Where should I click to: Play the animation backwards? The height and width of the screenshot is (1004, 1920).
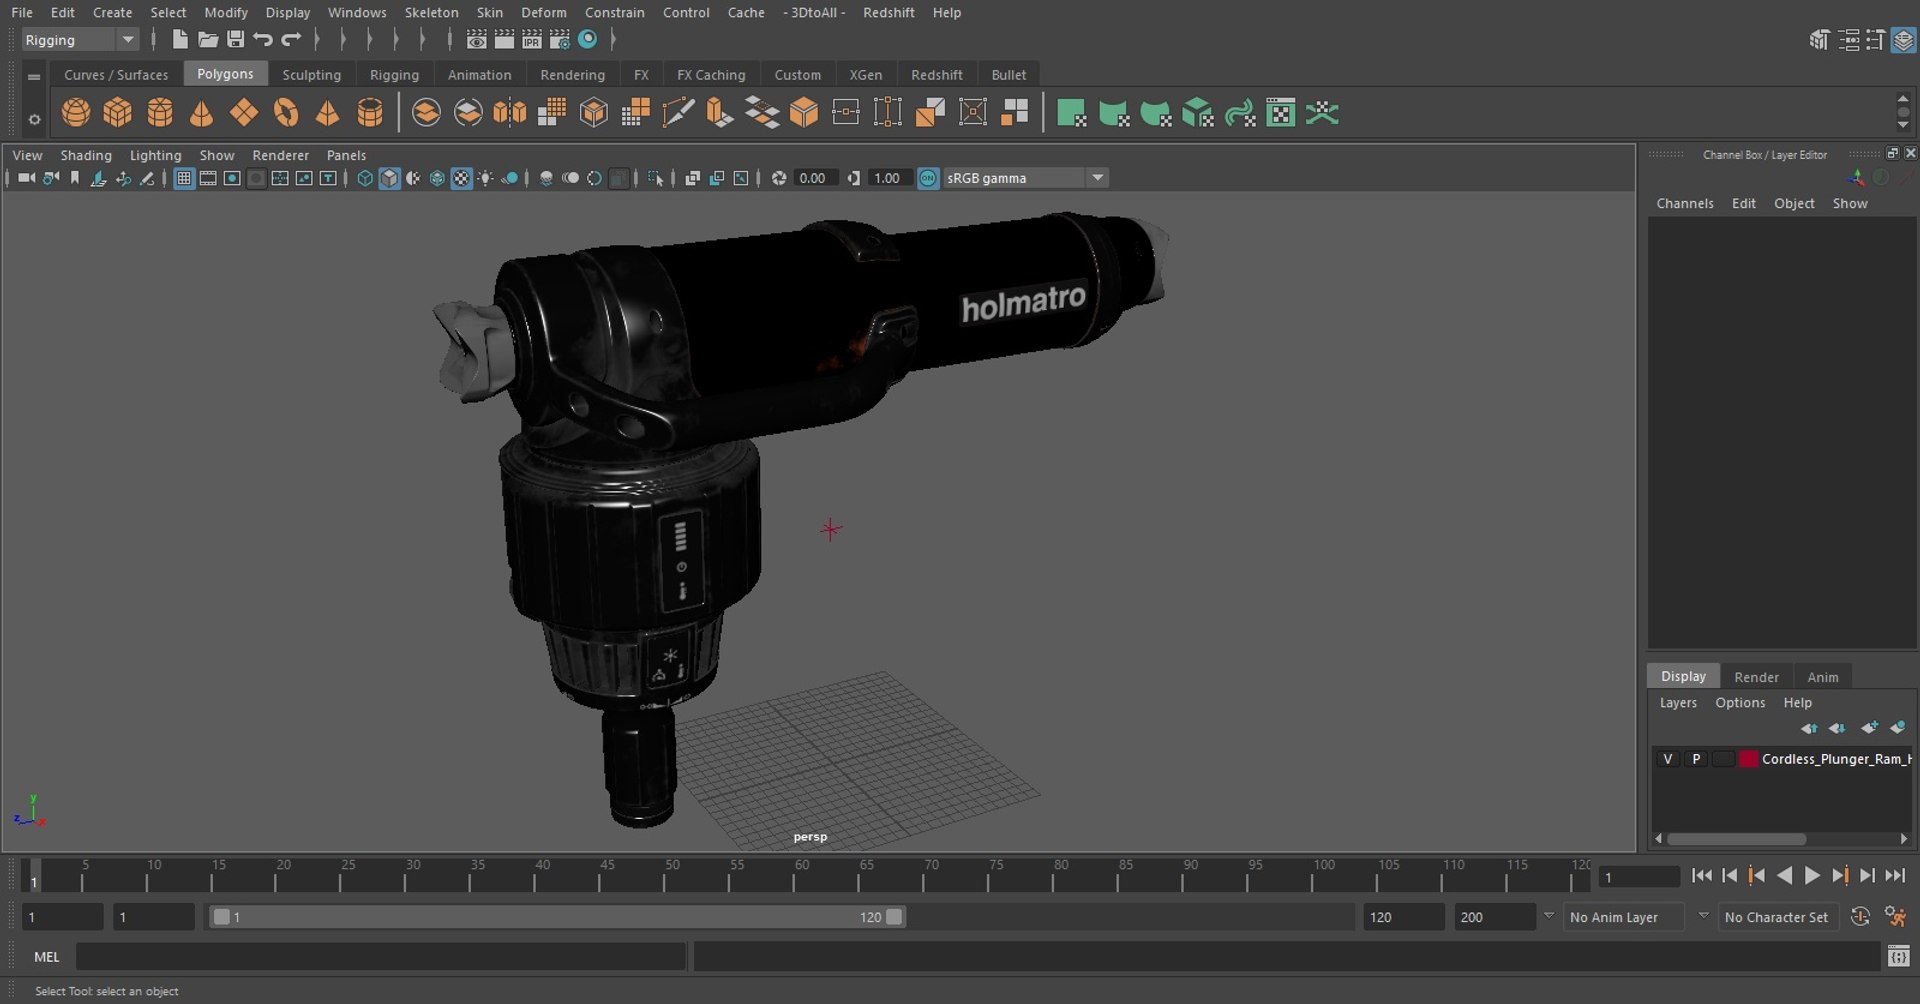pos(1784,876)
